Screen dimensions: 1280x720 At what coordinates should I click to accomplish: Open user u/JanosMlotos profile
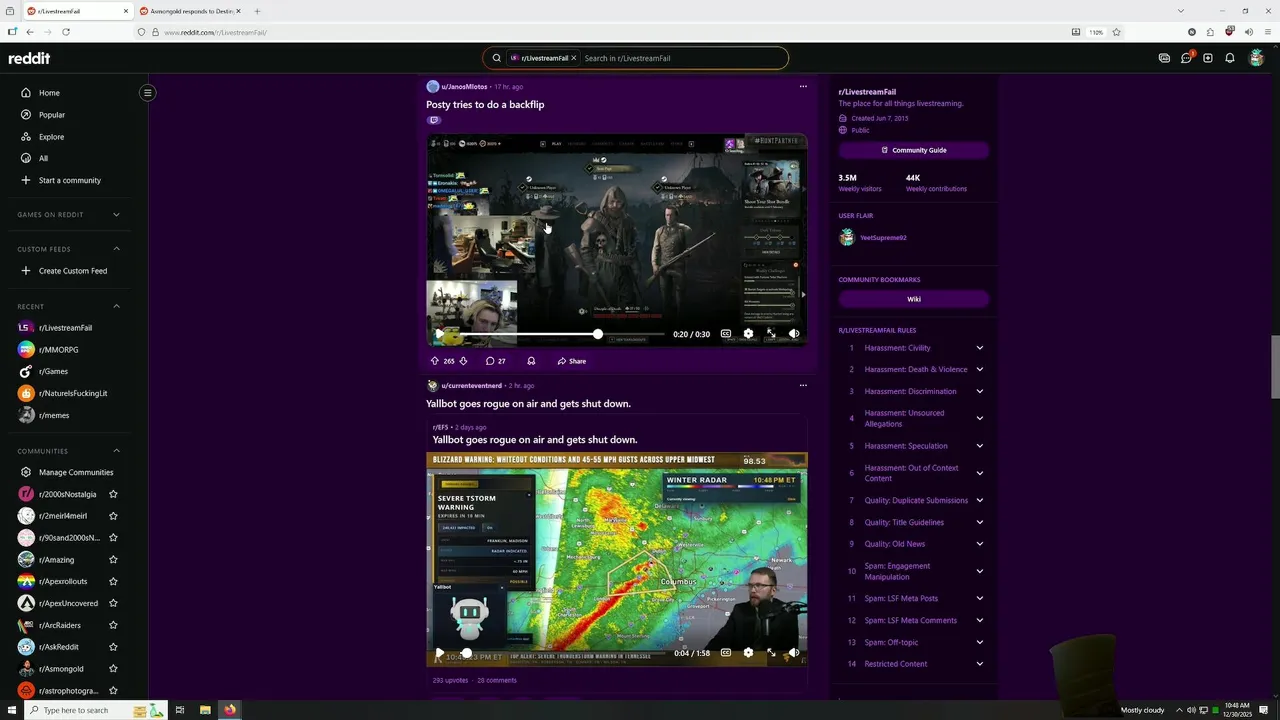pos(464,87)
